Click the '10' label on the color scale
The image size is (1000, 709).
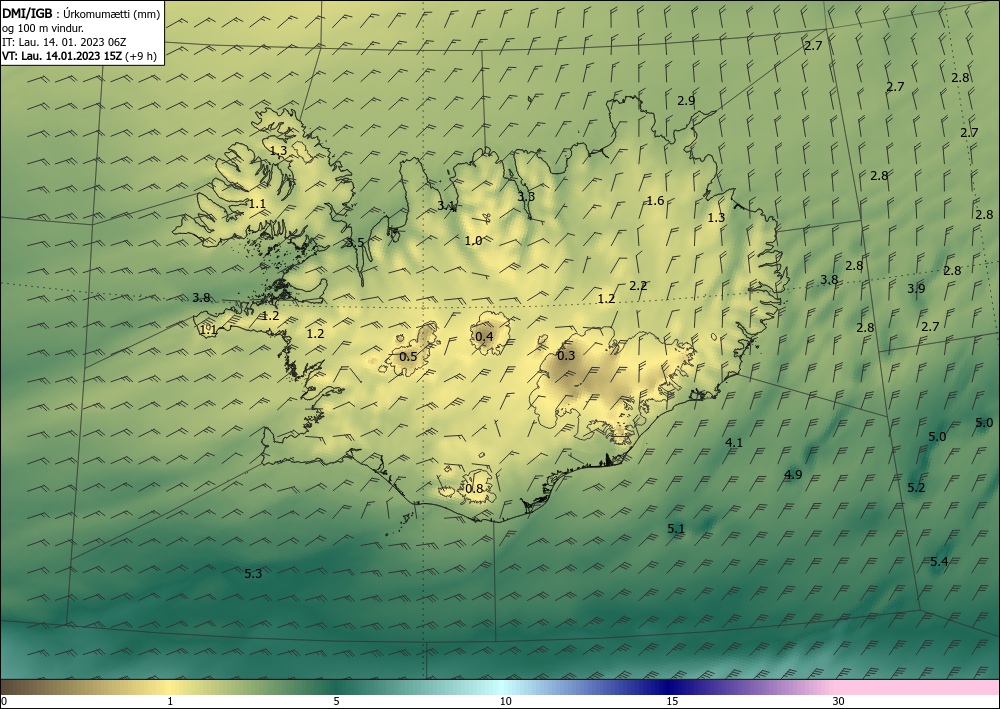pos(506,702)
